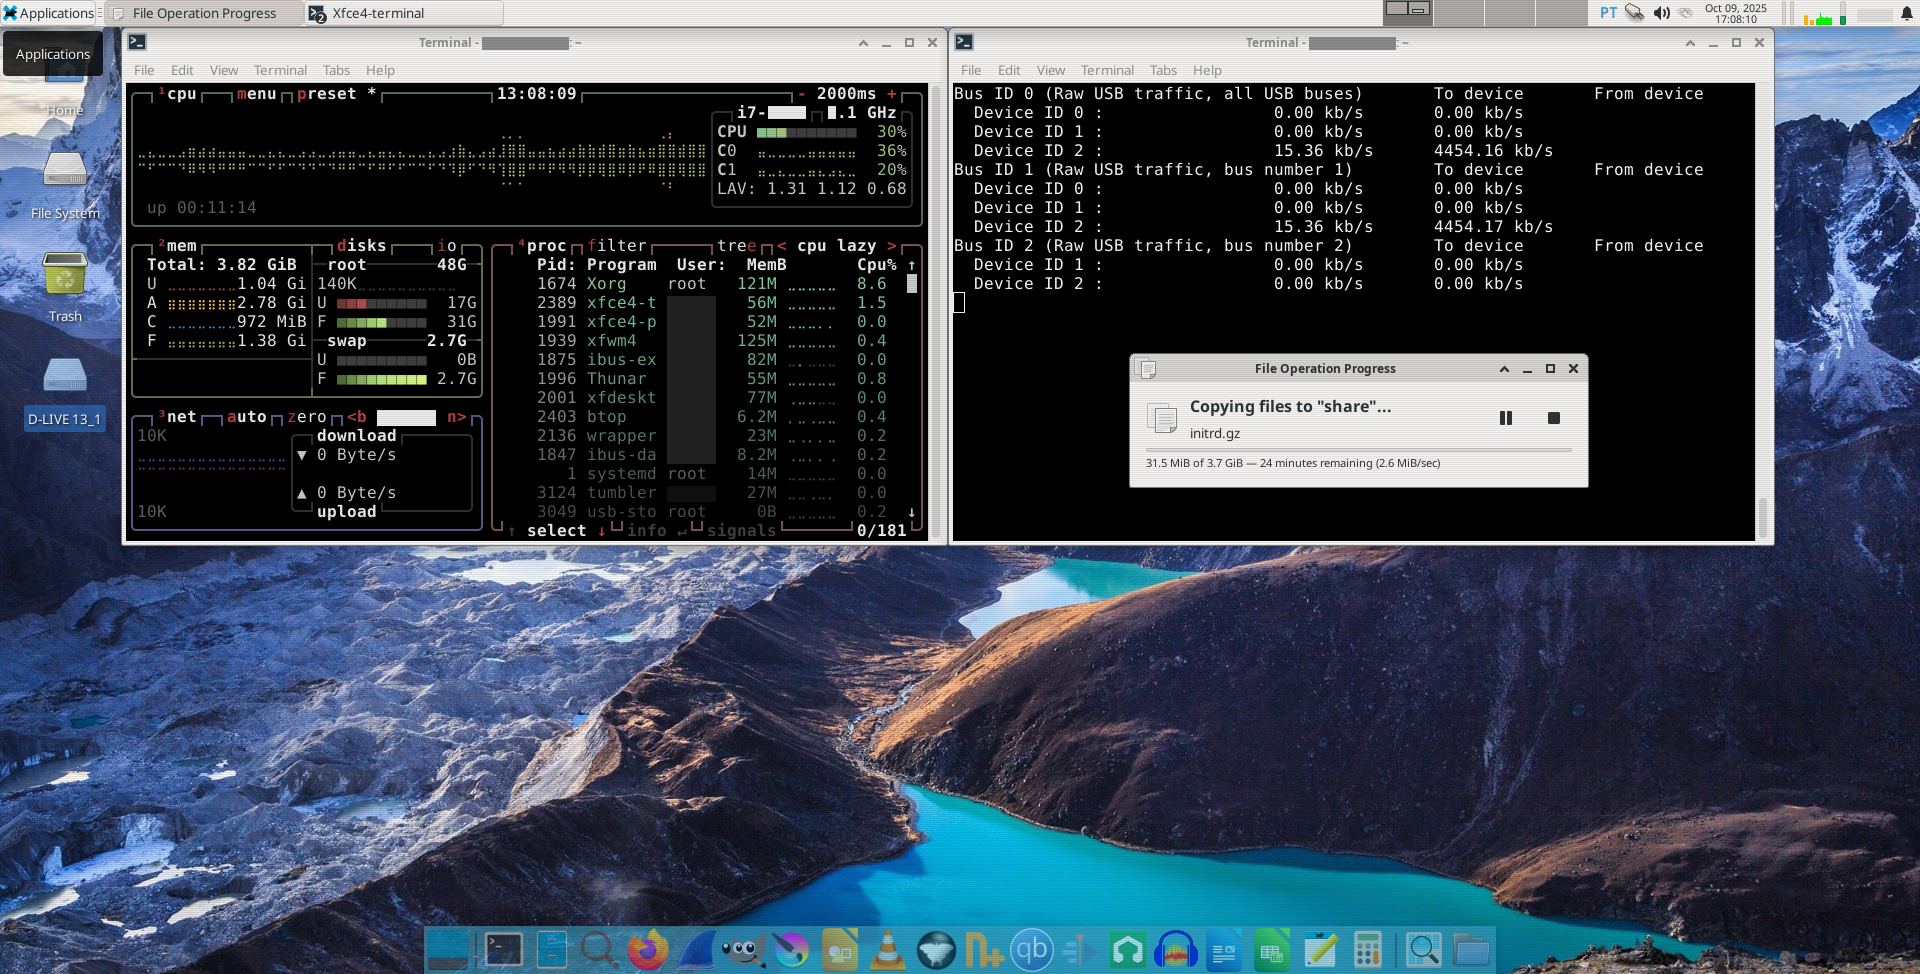Image resolution: width=1920 pixels, height=974 pixels.
Task: Launch Firefox from the bottom dock
Action: coord(647,949)
